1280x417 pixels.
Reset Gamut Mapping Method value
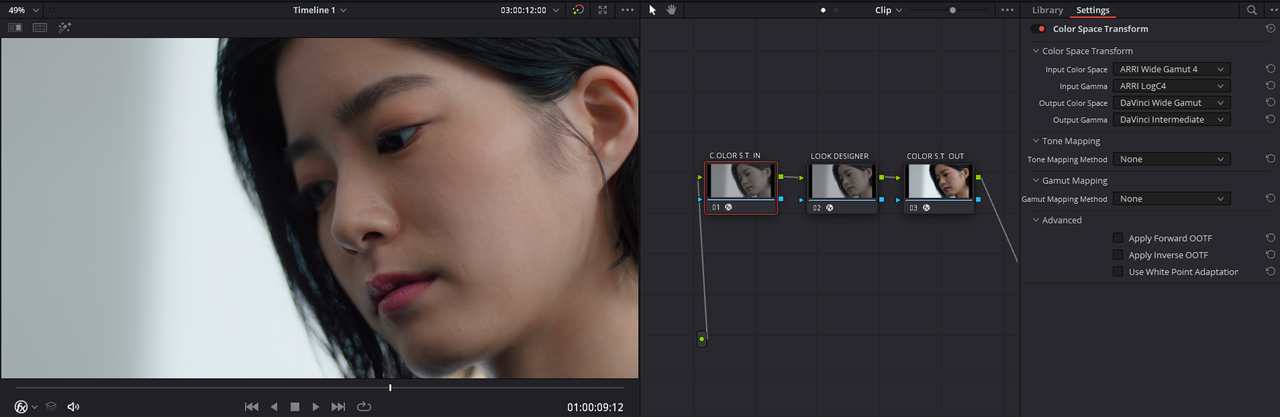click(1270, 199)
